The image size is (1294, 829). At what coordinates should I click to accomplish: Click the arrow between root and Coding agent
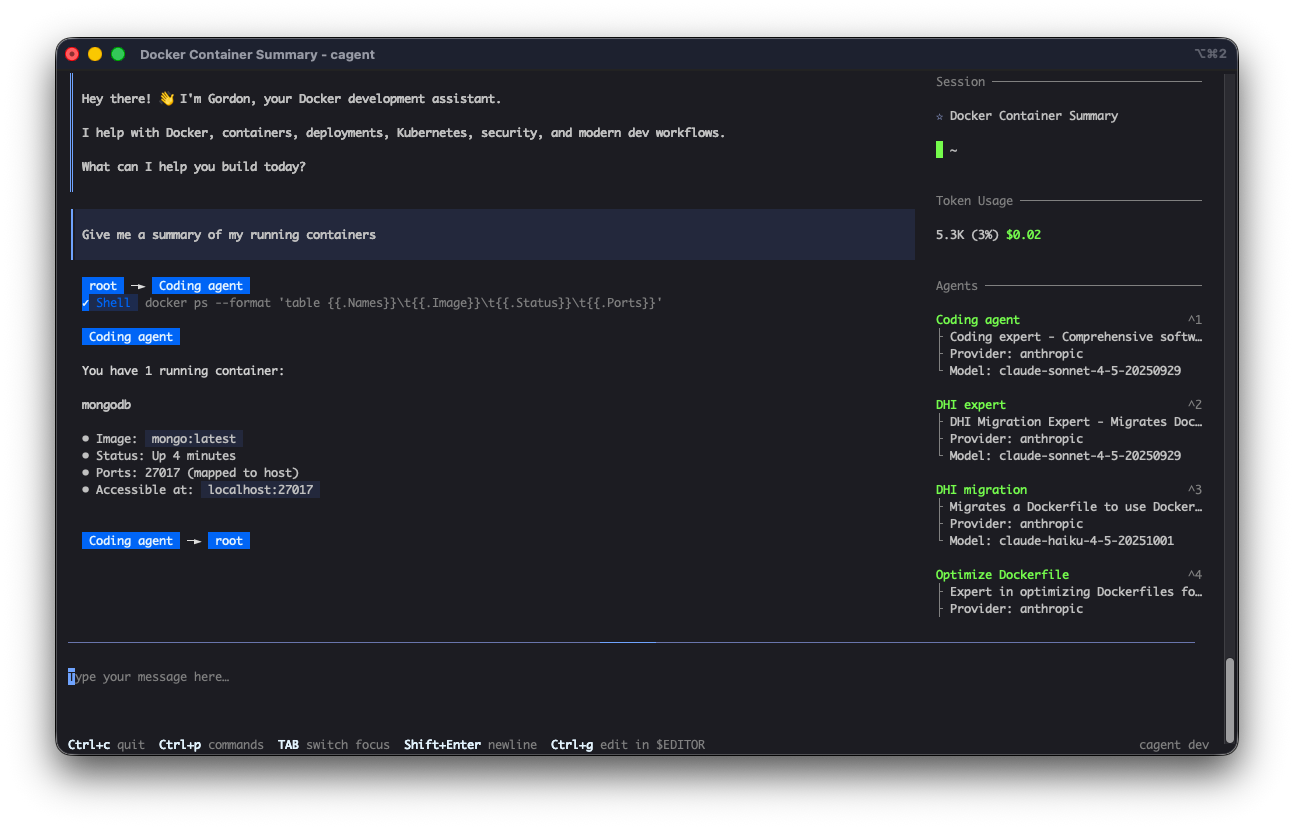pyautogui.click(x=138, y=286)
